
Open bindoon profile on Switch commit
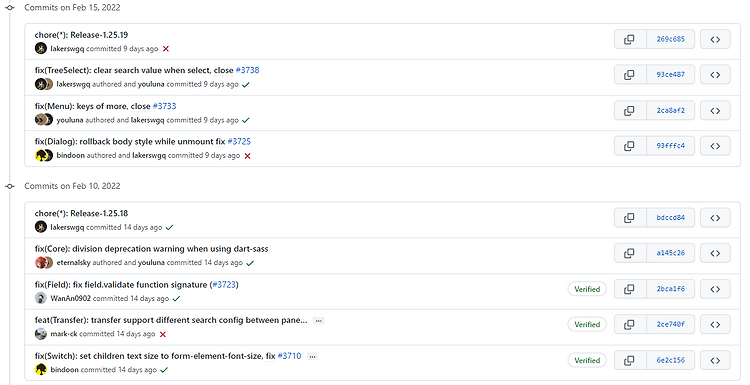tap(65, 370)
